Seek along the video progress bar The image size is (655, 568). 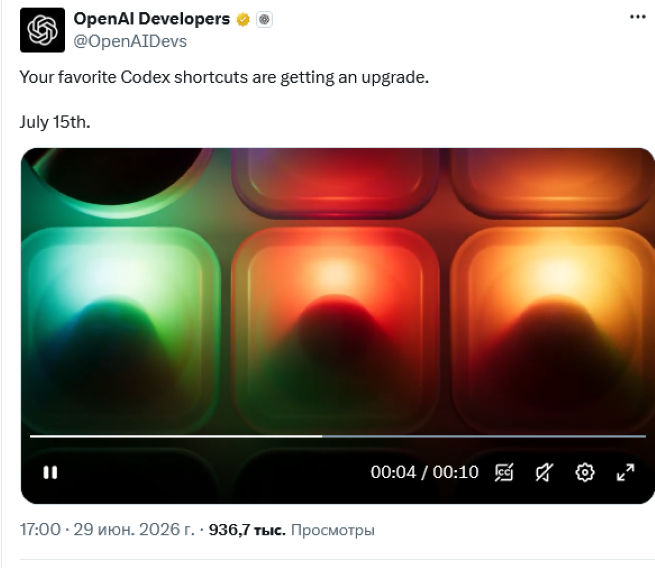338,436
